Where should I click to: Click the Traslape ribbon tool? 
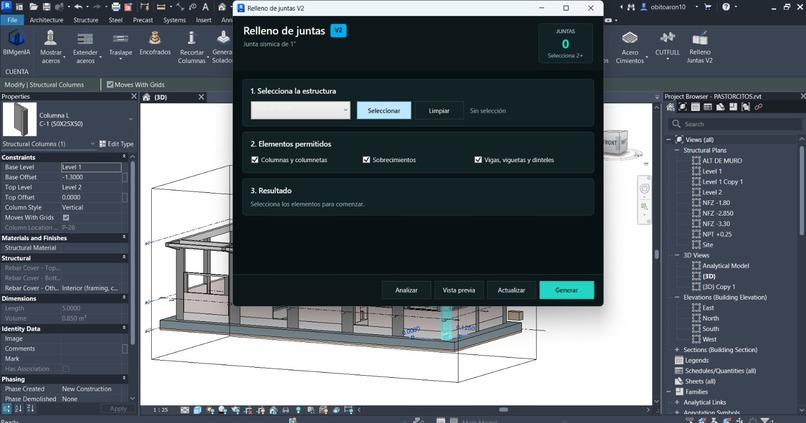[x=120, y=45]
